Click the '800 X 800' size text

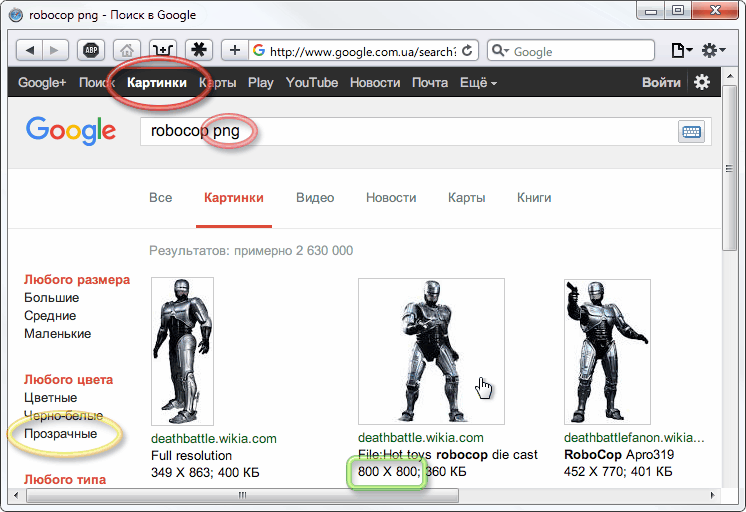[388, 472]
